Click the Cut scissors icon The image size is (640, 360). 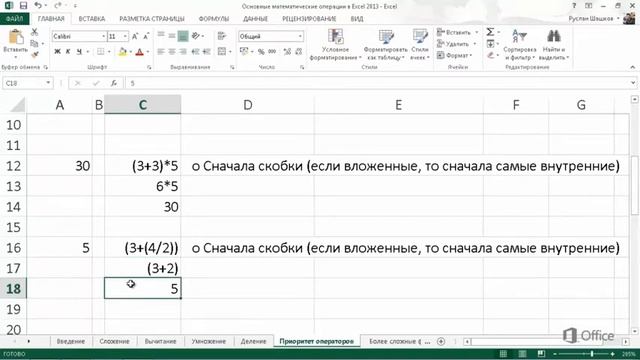[34, 32]
